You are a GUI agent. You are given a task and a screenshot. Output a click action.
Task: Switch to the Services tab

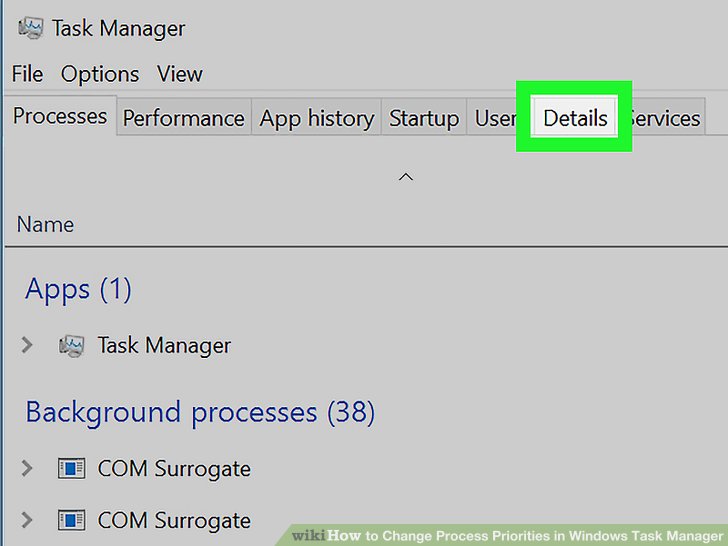[x=664, y=118]
